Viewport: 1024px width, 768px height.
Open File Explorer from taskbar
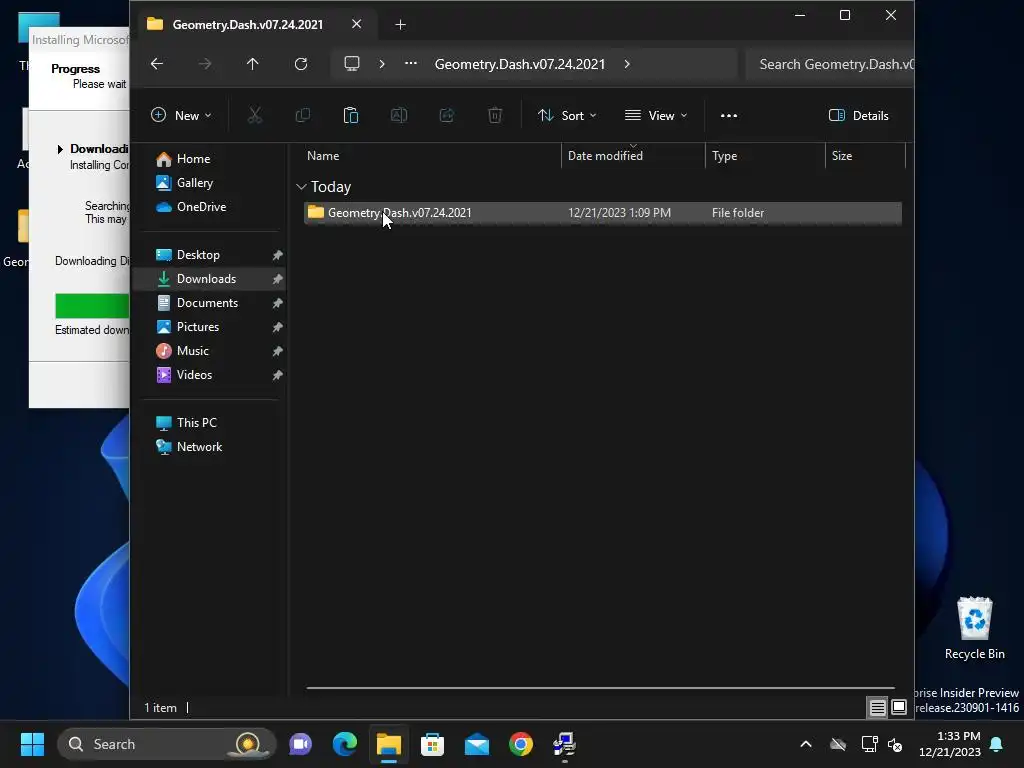point(389,744)
